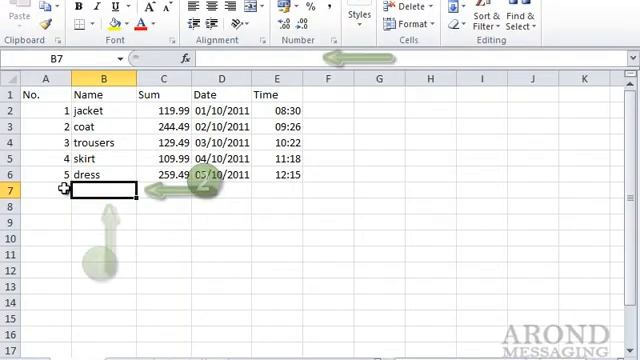
Task: Click the Name Box showing B7
Action: coord(57,59)
